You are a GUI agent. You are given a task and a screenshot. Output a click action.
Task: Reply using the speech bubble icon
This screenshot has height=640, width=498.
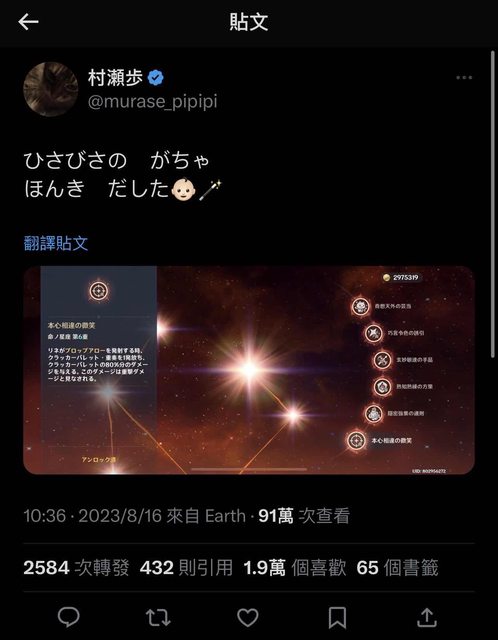[69, 617]
